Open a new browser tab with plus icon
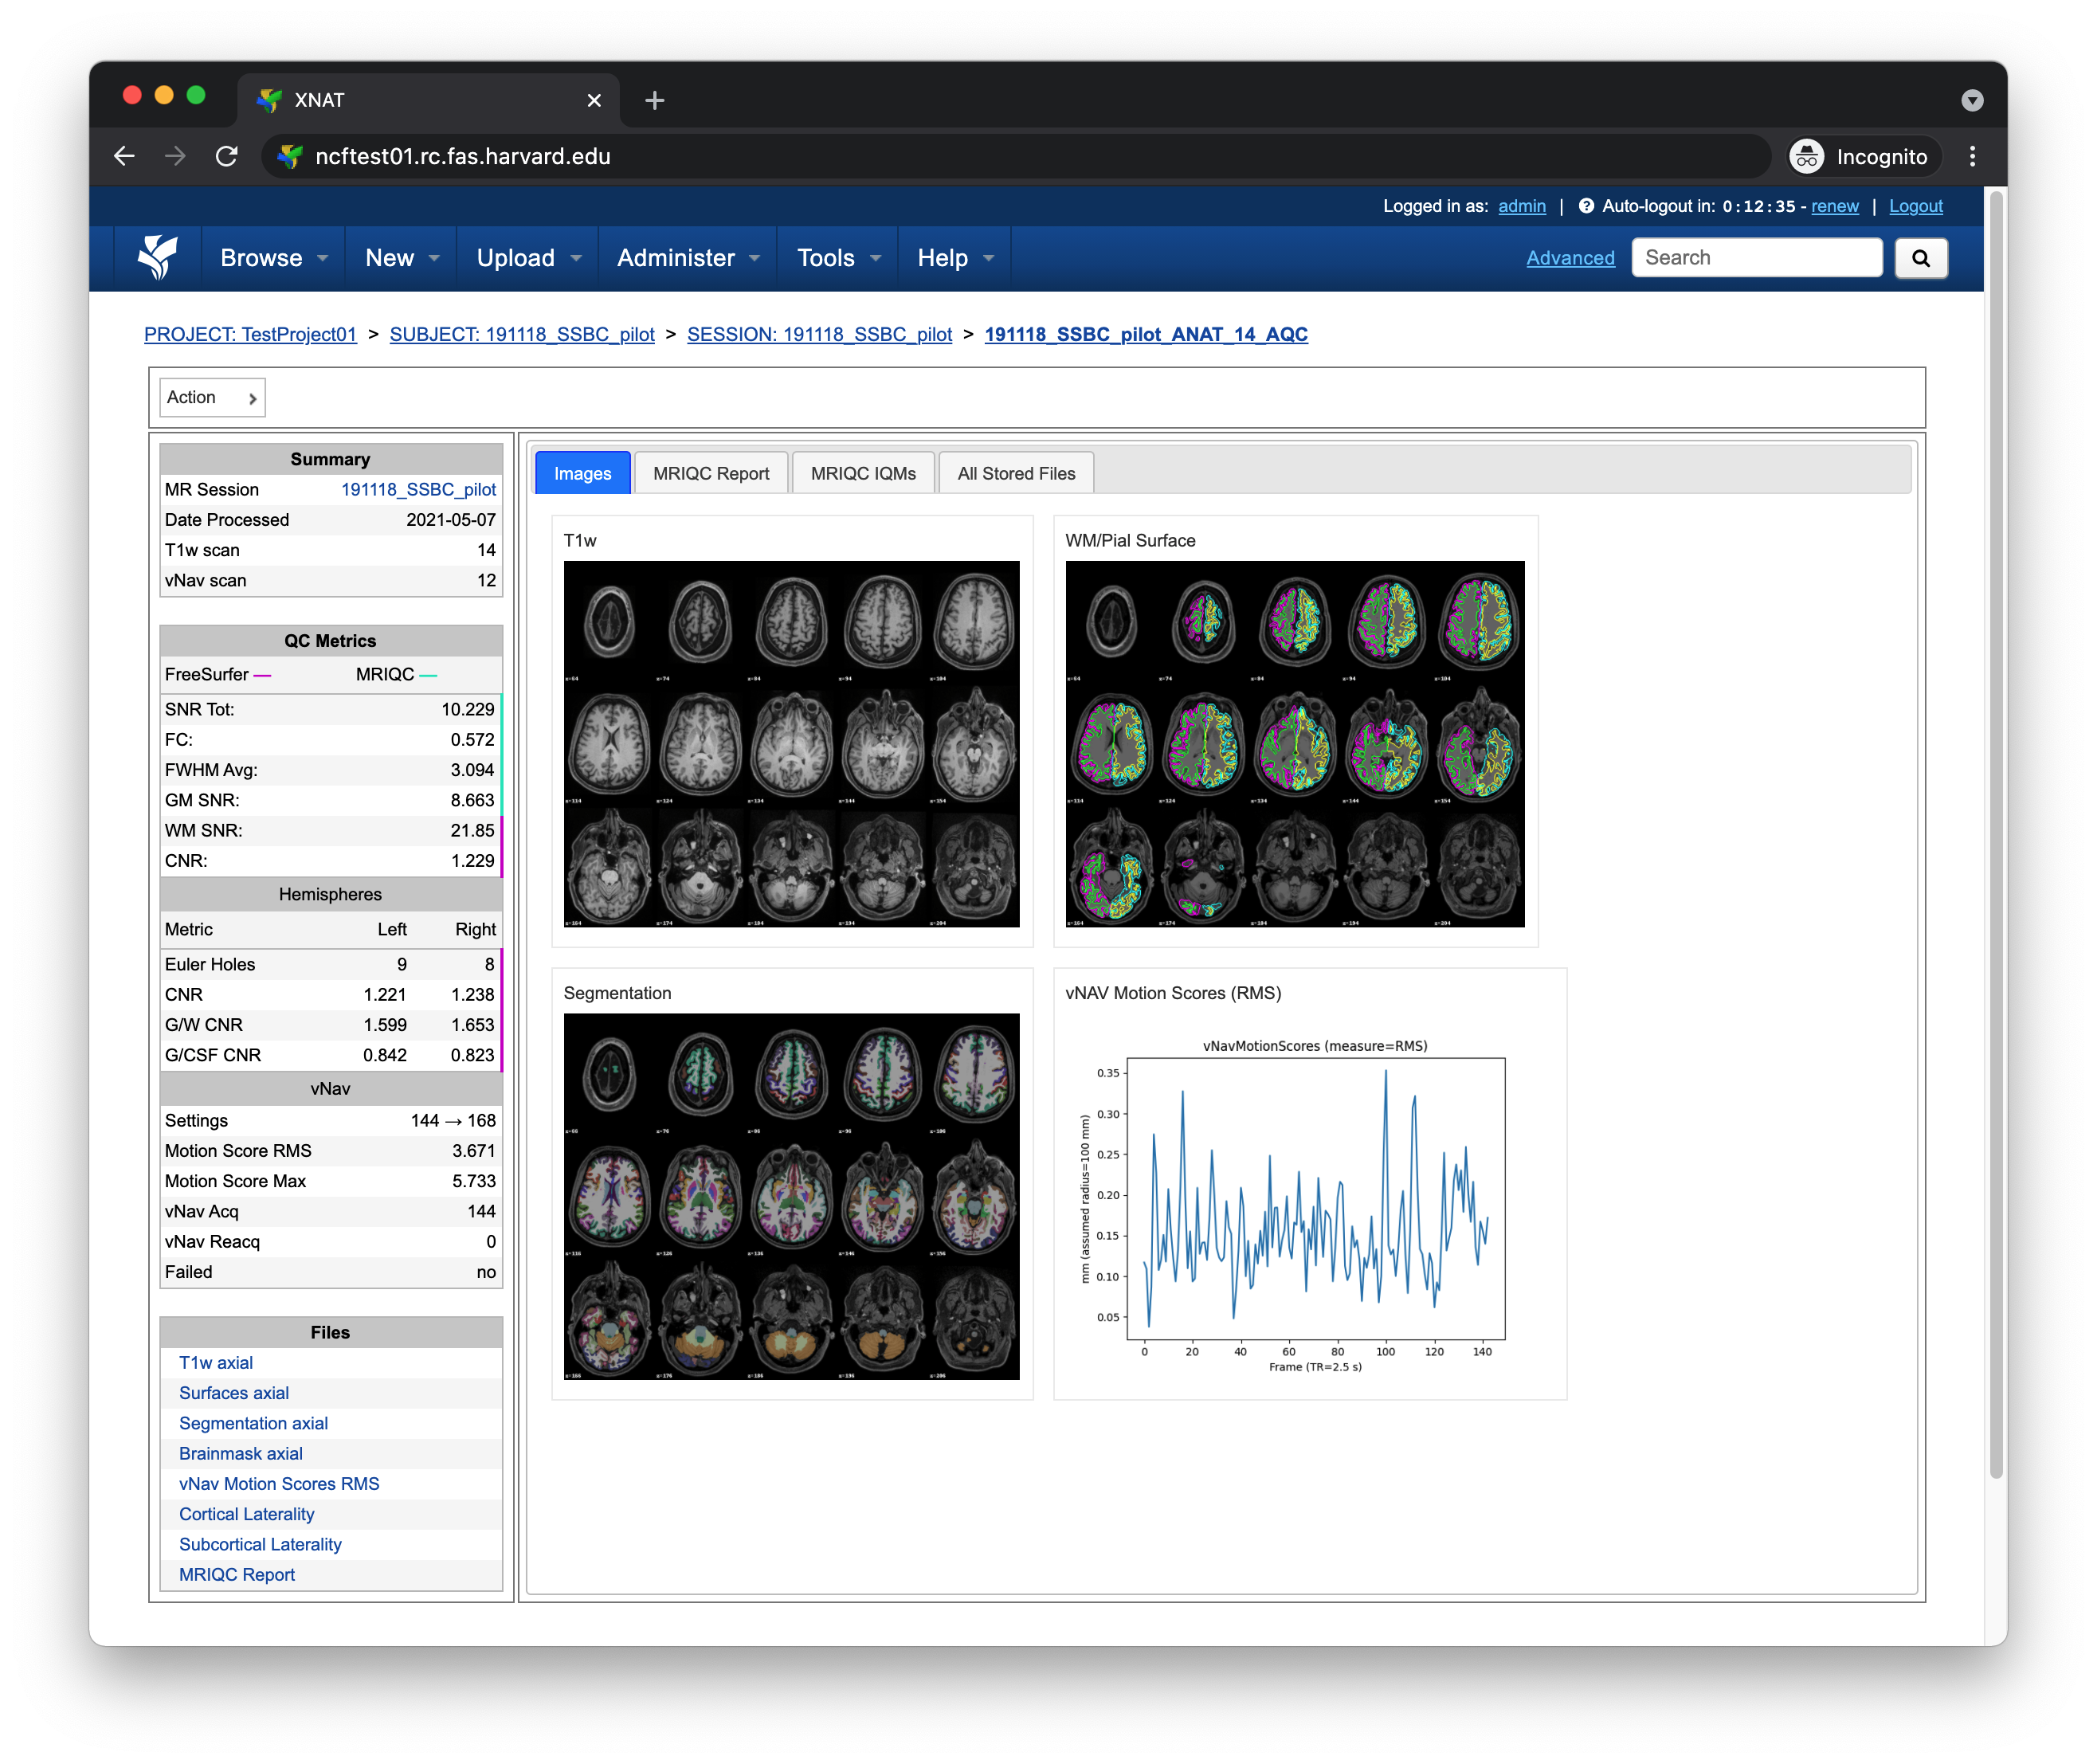The image size is (2097, 1764). pos(654,100)
